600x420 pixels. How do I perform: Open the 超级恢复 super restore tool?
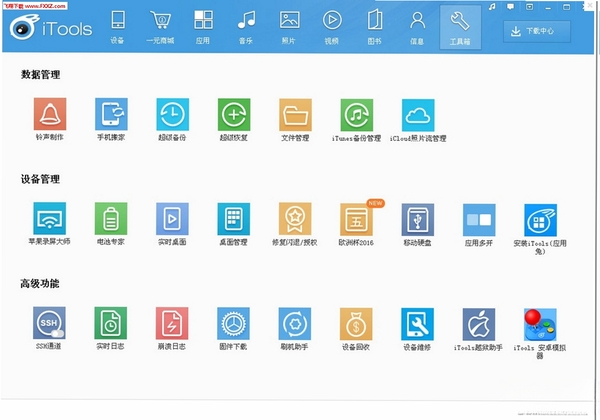point(234,115)
